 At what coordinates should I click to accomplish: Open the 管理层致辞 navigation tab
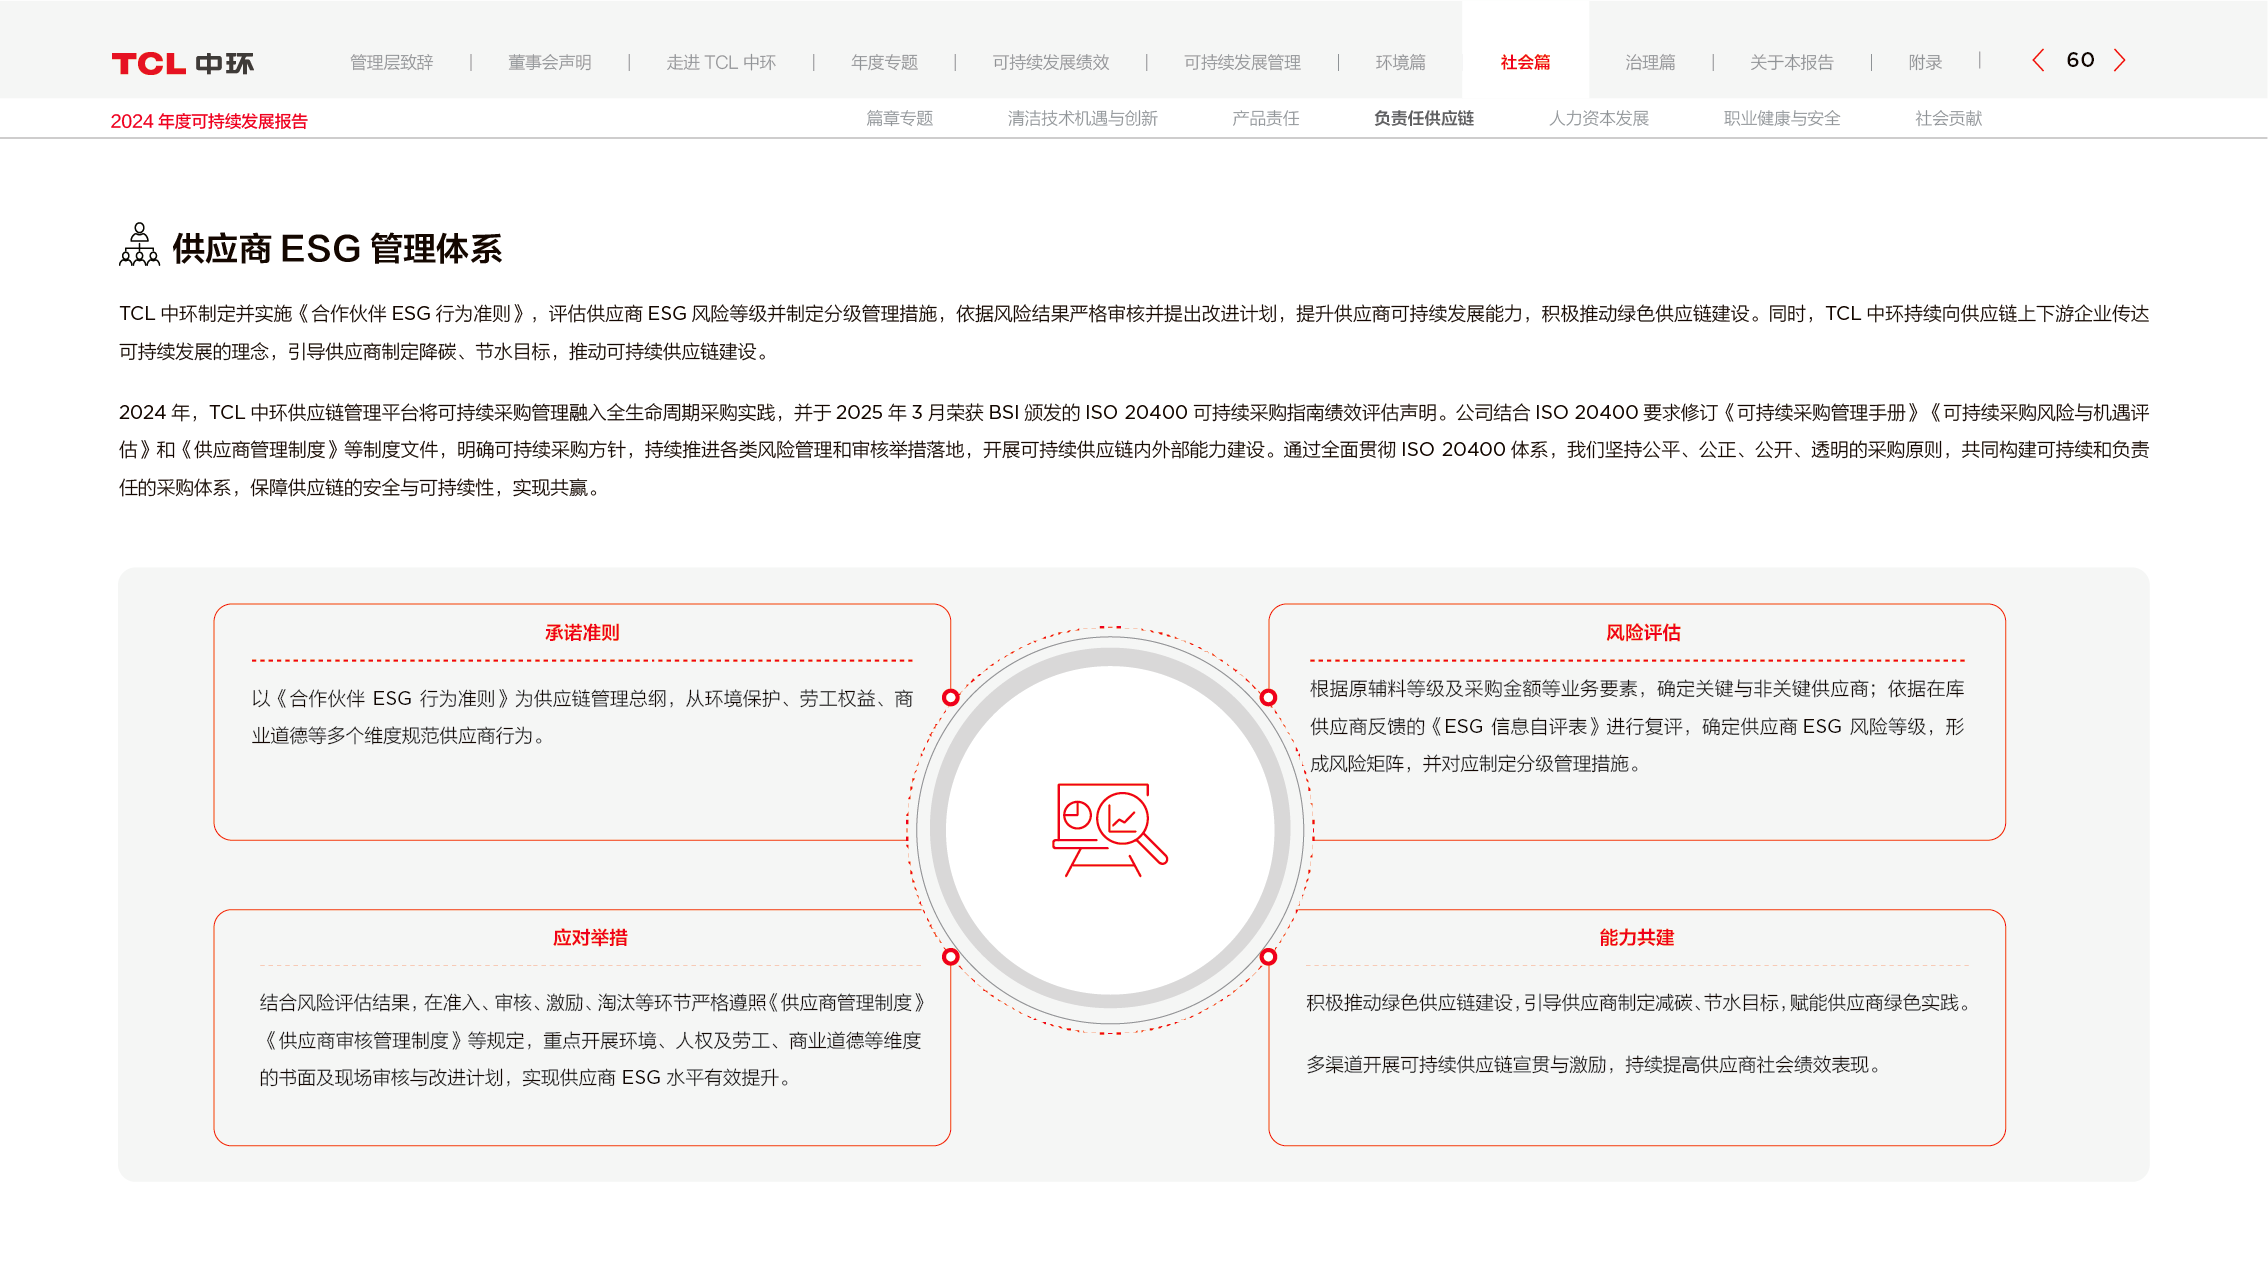coord(391,62)
